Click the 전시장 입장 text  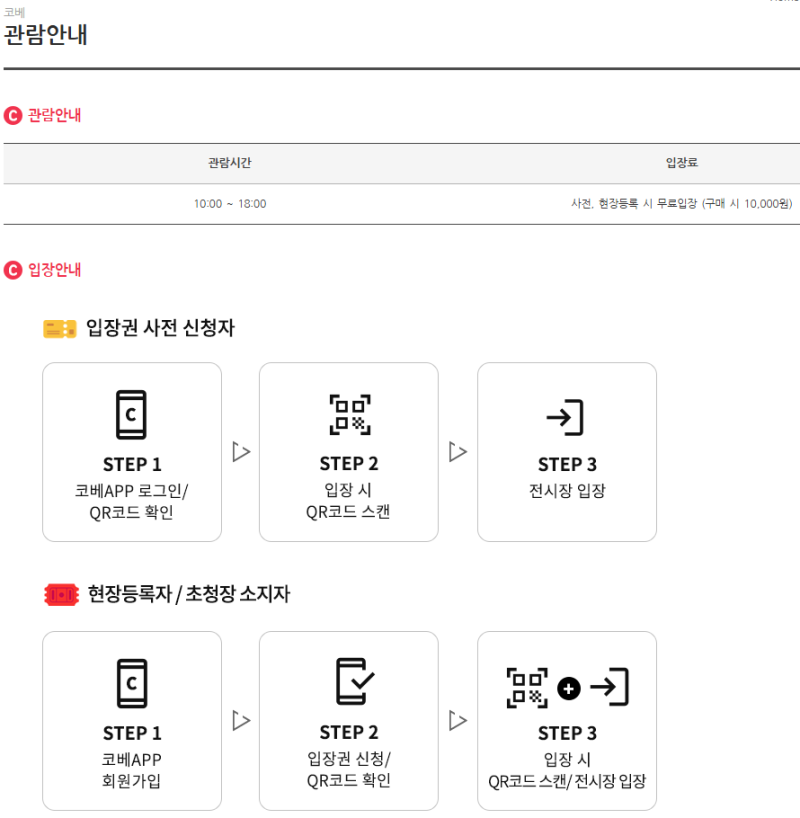pos(567,491)
